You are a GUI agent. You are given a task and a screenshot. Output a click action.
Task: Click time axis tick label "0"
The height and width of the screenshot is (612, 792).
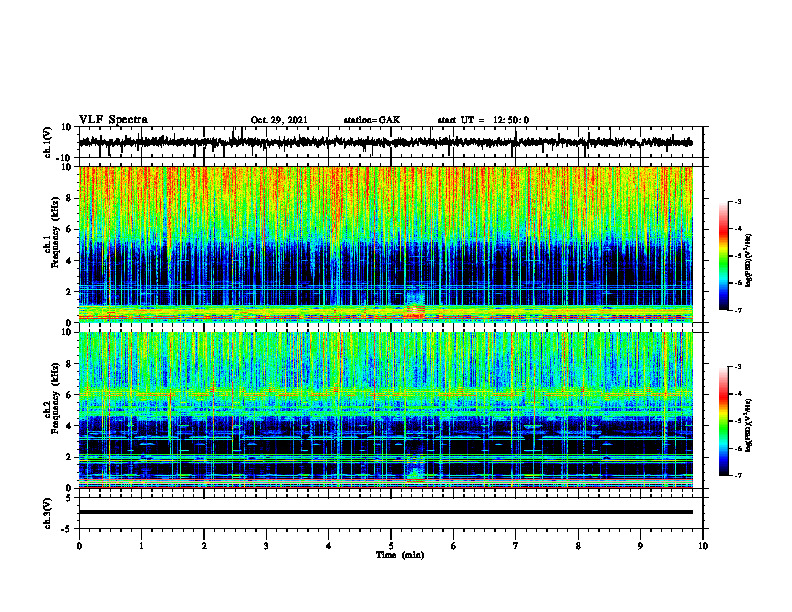click(79, 546)
